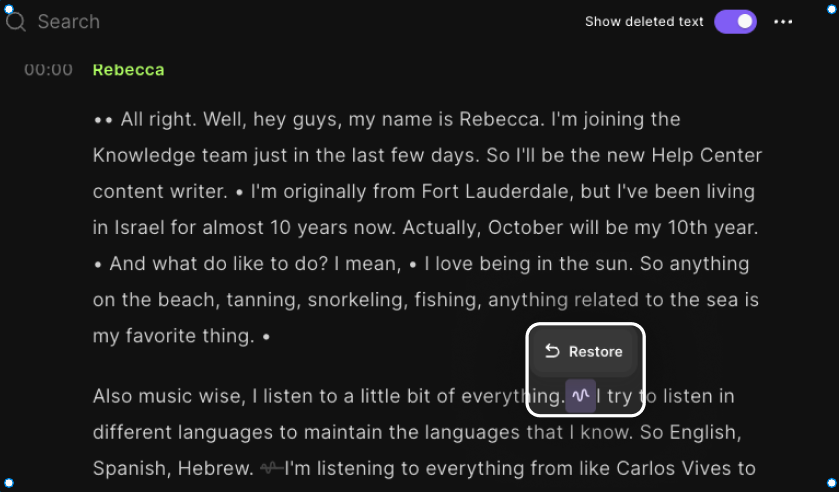Click the 00:00 timestamp
Viewport: 839px width, 492px height.
pos(48,70)
